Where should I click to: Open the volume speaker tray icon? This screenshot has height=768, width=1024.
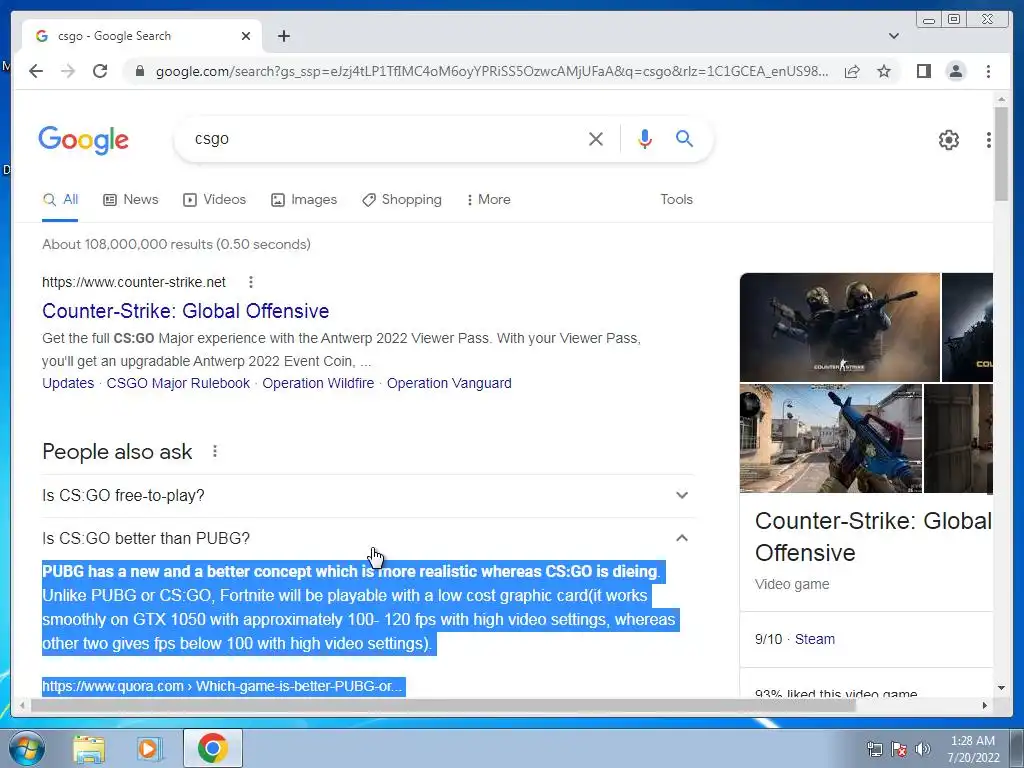922,749
